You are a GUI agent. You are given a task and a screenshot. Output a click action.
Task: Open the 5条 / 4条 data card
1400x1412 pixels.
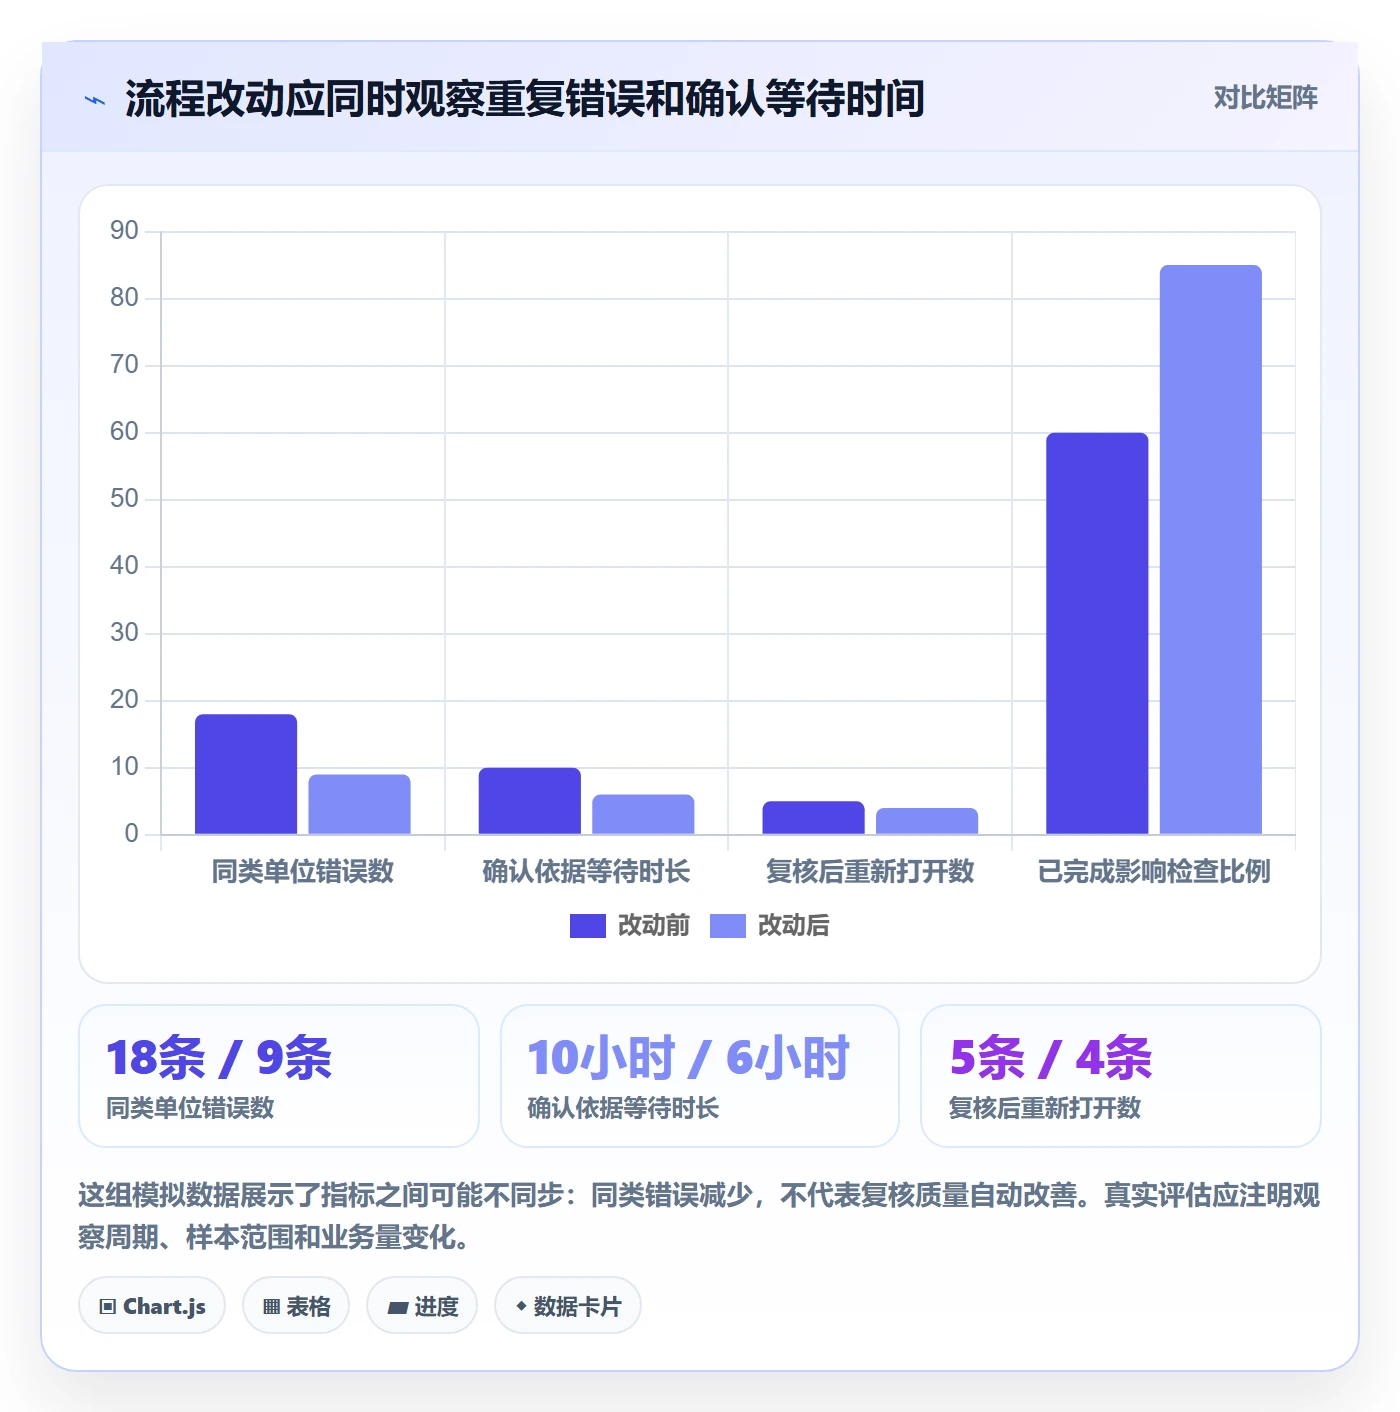[1121, 1076]
